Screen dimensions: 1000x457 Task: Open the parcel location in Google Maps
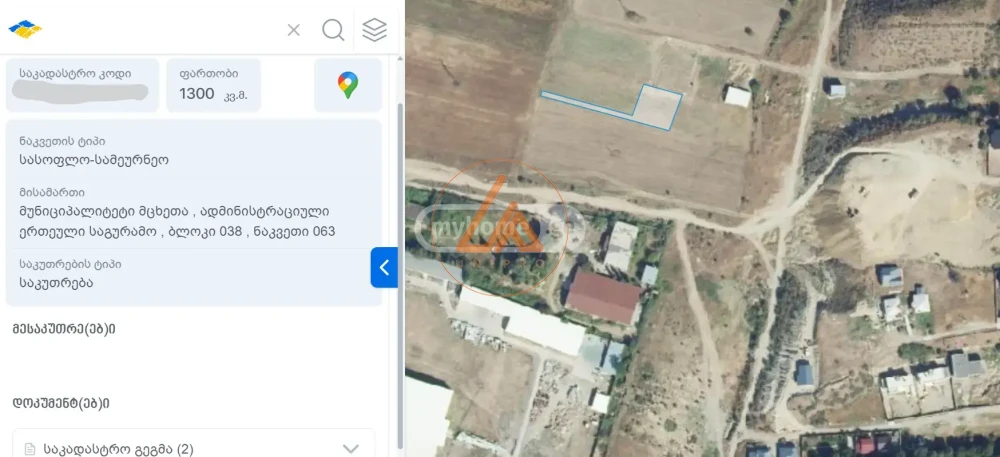(x=348, y=85)
